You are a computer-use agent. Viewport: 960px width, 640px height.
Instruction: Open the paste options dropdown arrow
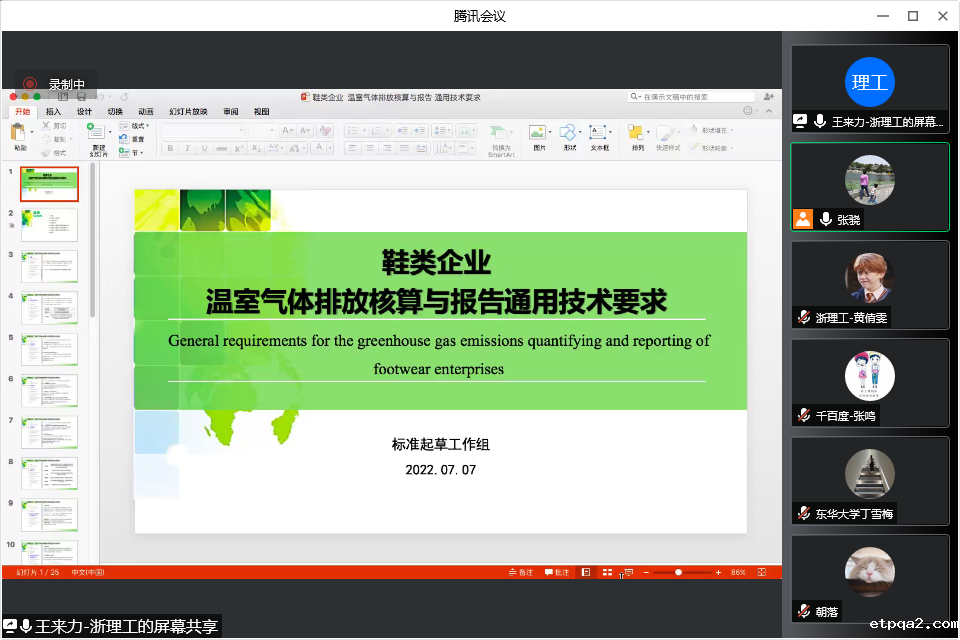[32, 132]
